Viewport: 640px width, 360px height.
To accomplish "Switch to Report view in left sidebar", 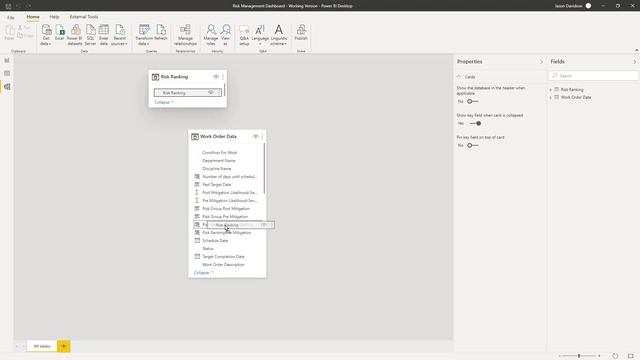I will click(7, 60).
